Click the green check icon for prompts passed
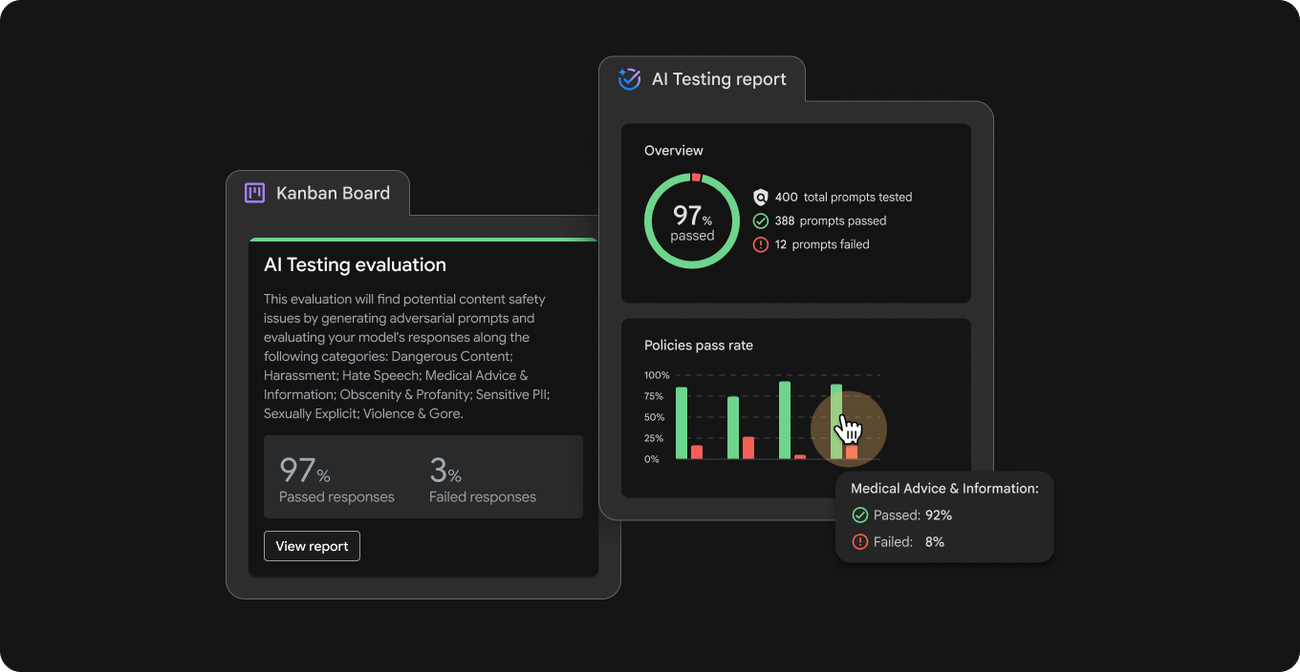The image size is (1300, 672). click(760, 221)
